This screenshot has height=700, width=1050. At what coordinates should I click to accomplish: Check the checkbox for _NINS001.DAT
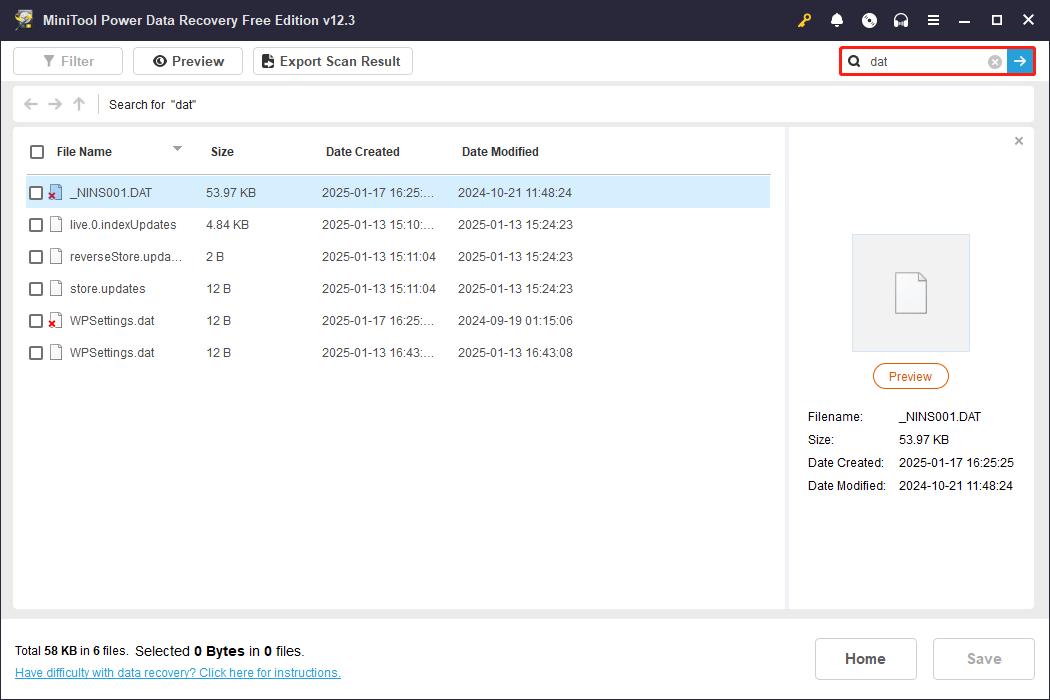click(x=36, y=192)
